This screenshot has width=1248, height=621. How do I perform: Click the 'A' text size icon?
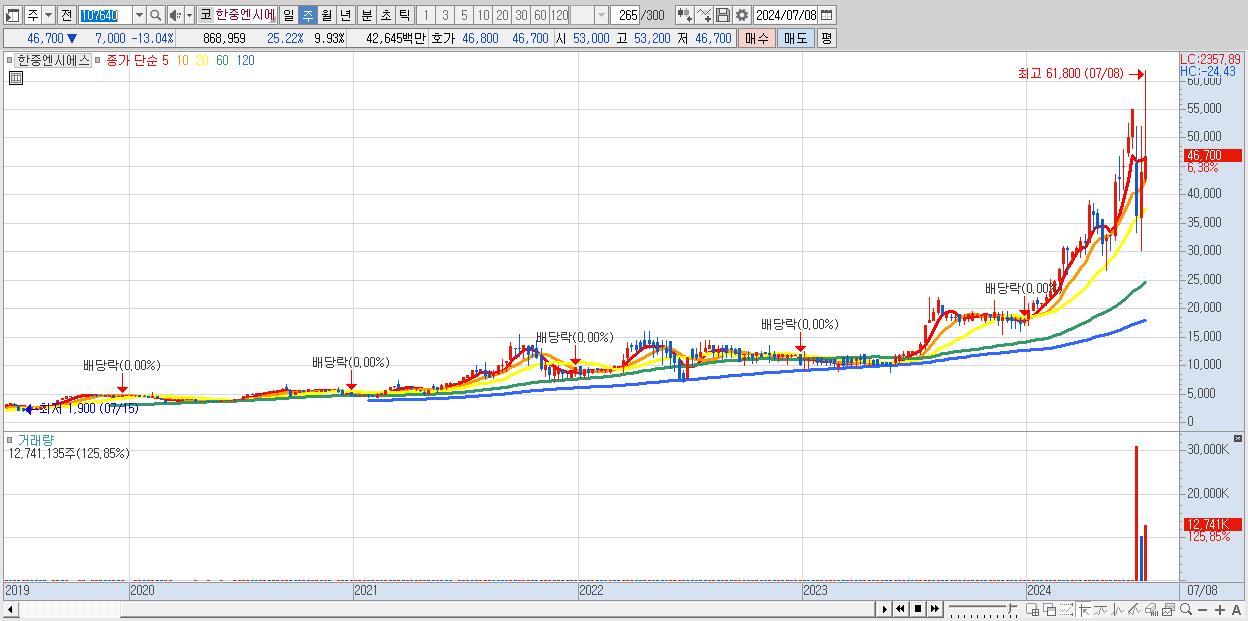coord(1236,609)
